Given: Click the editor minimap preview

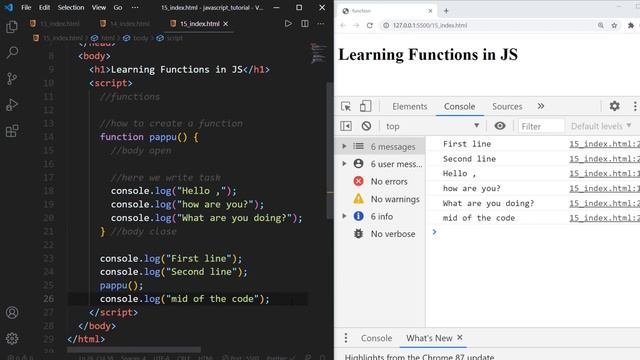Looking at the screenshot, I should pos(318,53).
